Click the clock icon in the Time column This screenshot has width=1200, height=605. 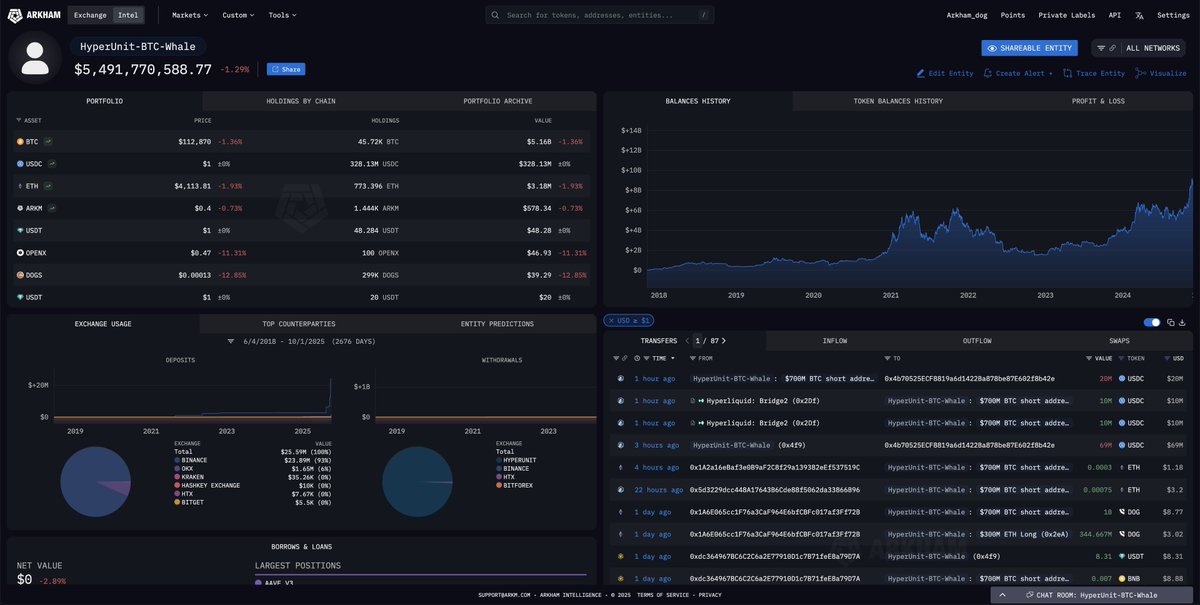[639, 358]
